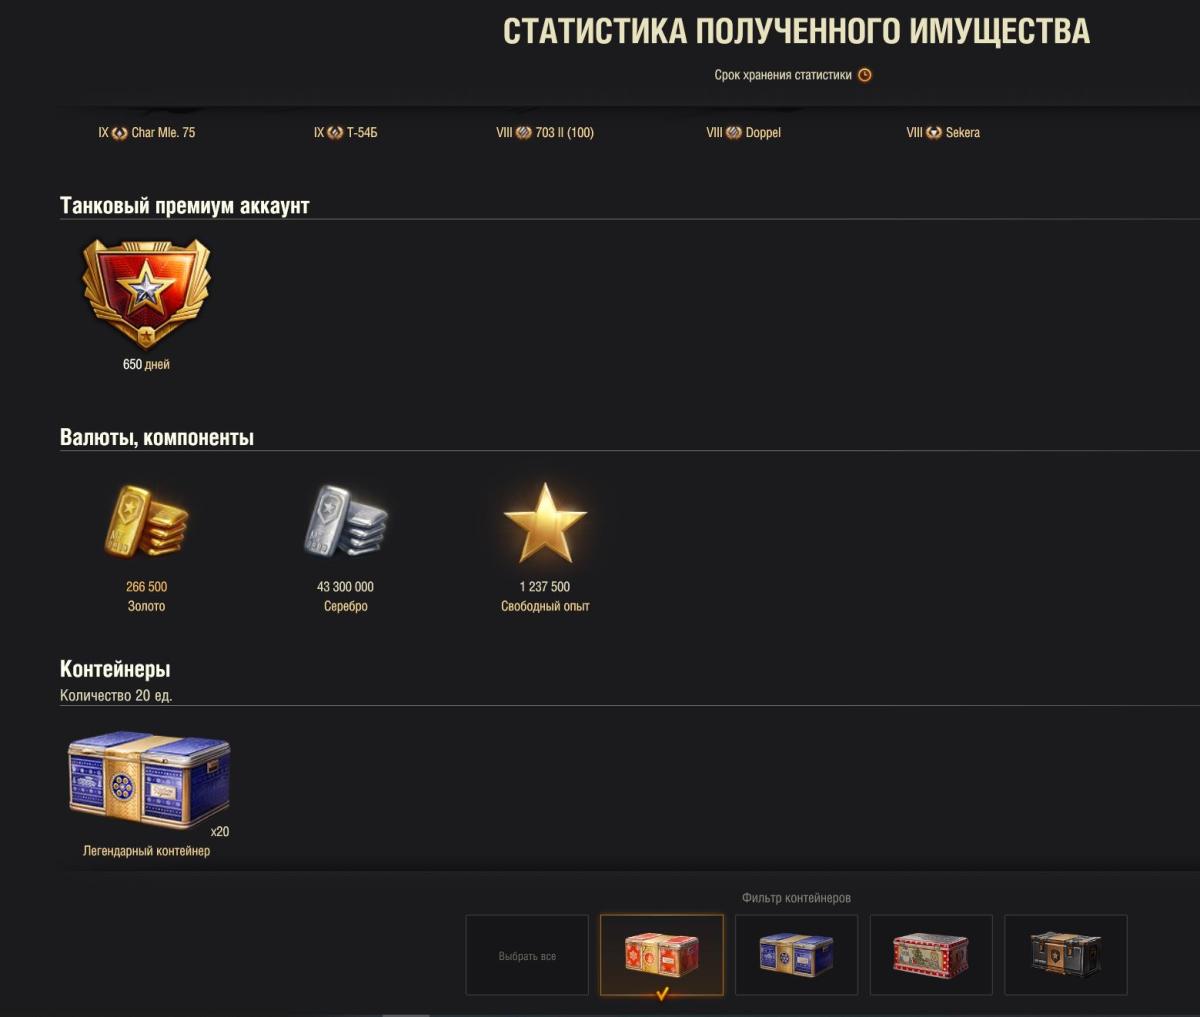Toggle the red-silver container filter

pyautogui.click(x=931, y=955)
